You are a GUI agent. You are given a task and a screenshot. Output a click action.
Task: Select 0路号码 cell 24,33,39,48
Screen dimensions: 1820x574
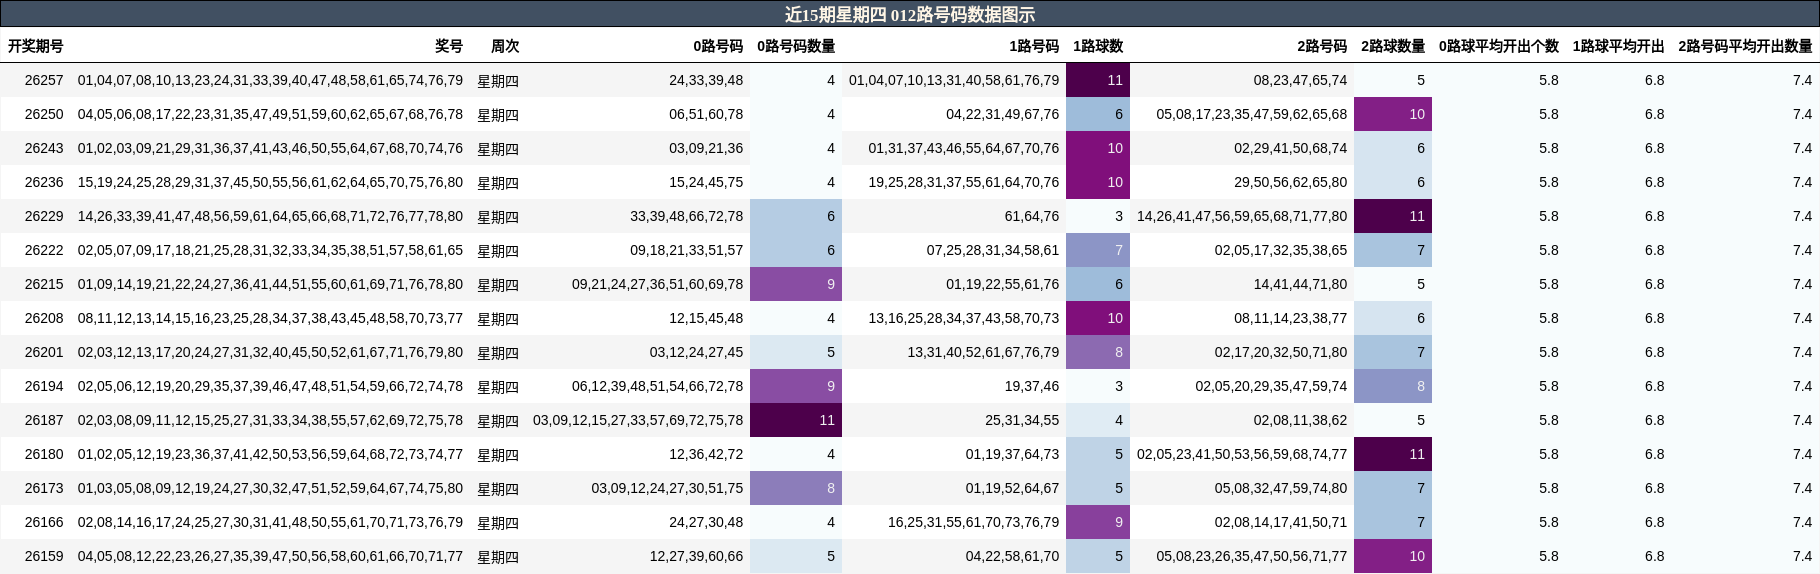(x=706, y=80)
